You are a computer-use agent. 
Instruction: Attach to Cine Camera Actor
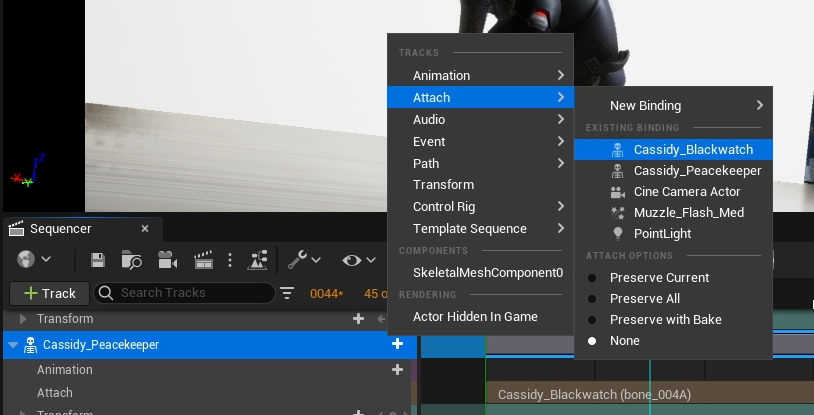(x=673, y=192)
